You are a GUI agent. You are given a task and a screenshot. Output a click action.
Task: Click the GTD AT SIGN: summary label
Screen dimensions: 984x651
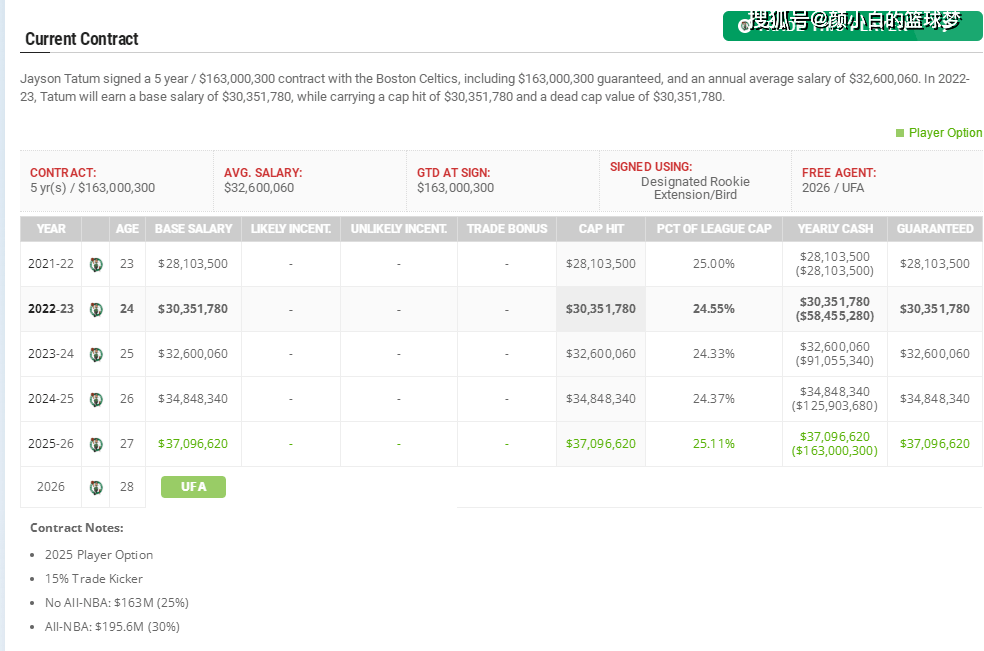click(x=454, y=173)
